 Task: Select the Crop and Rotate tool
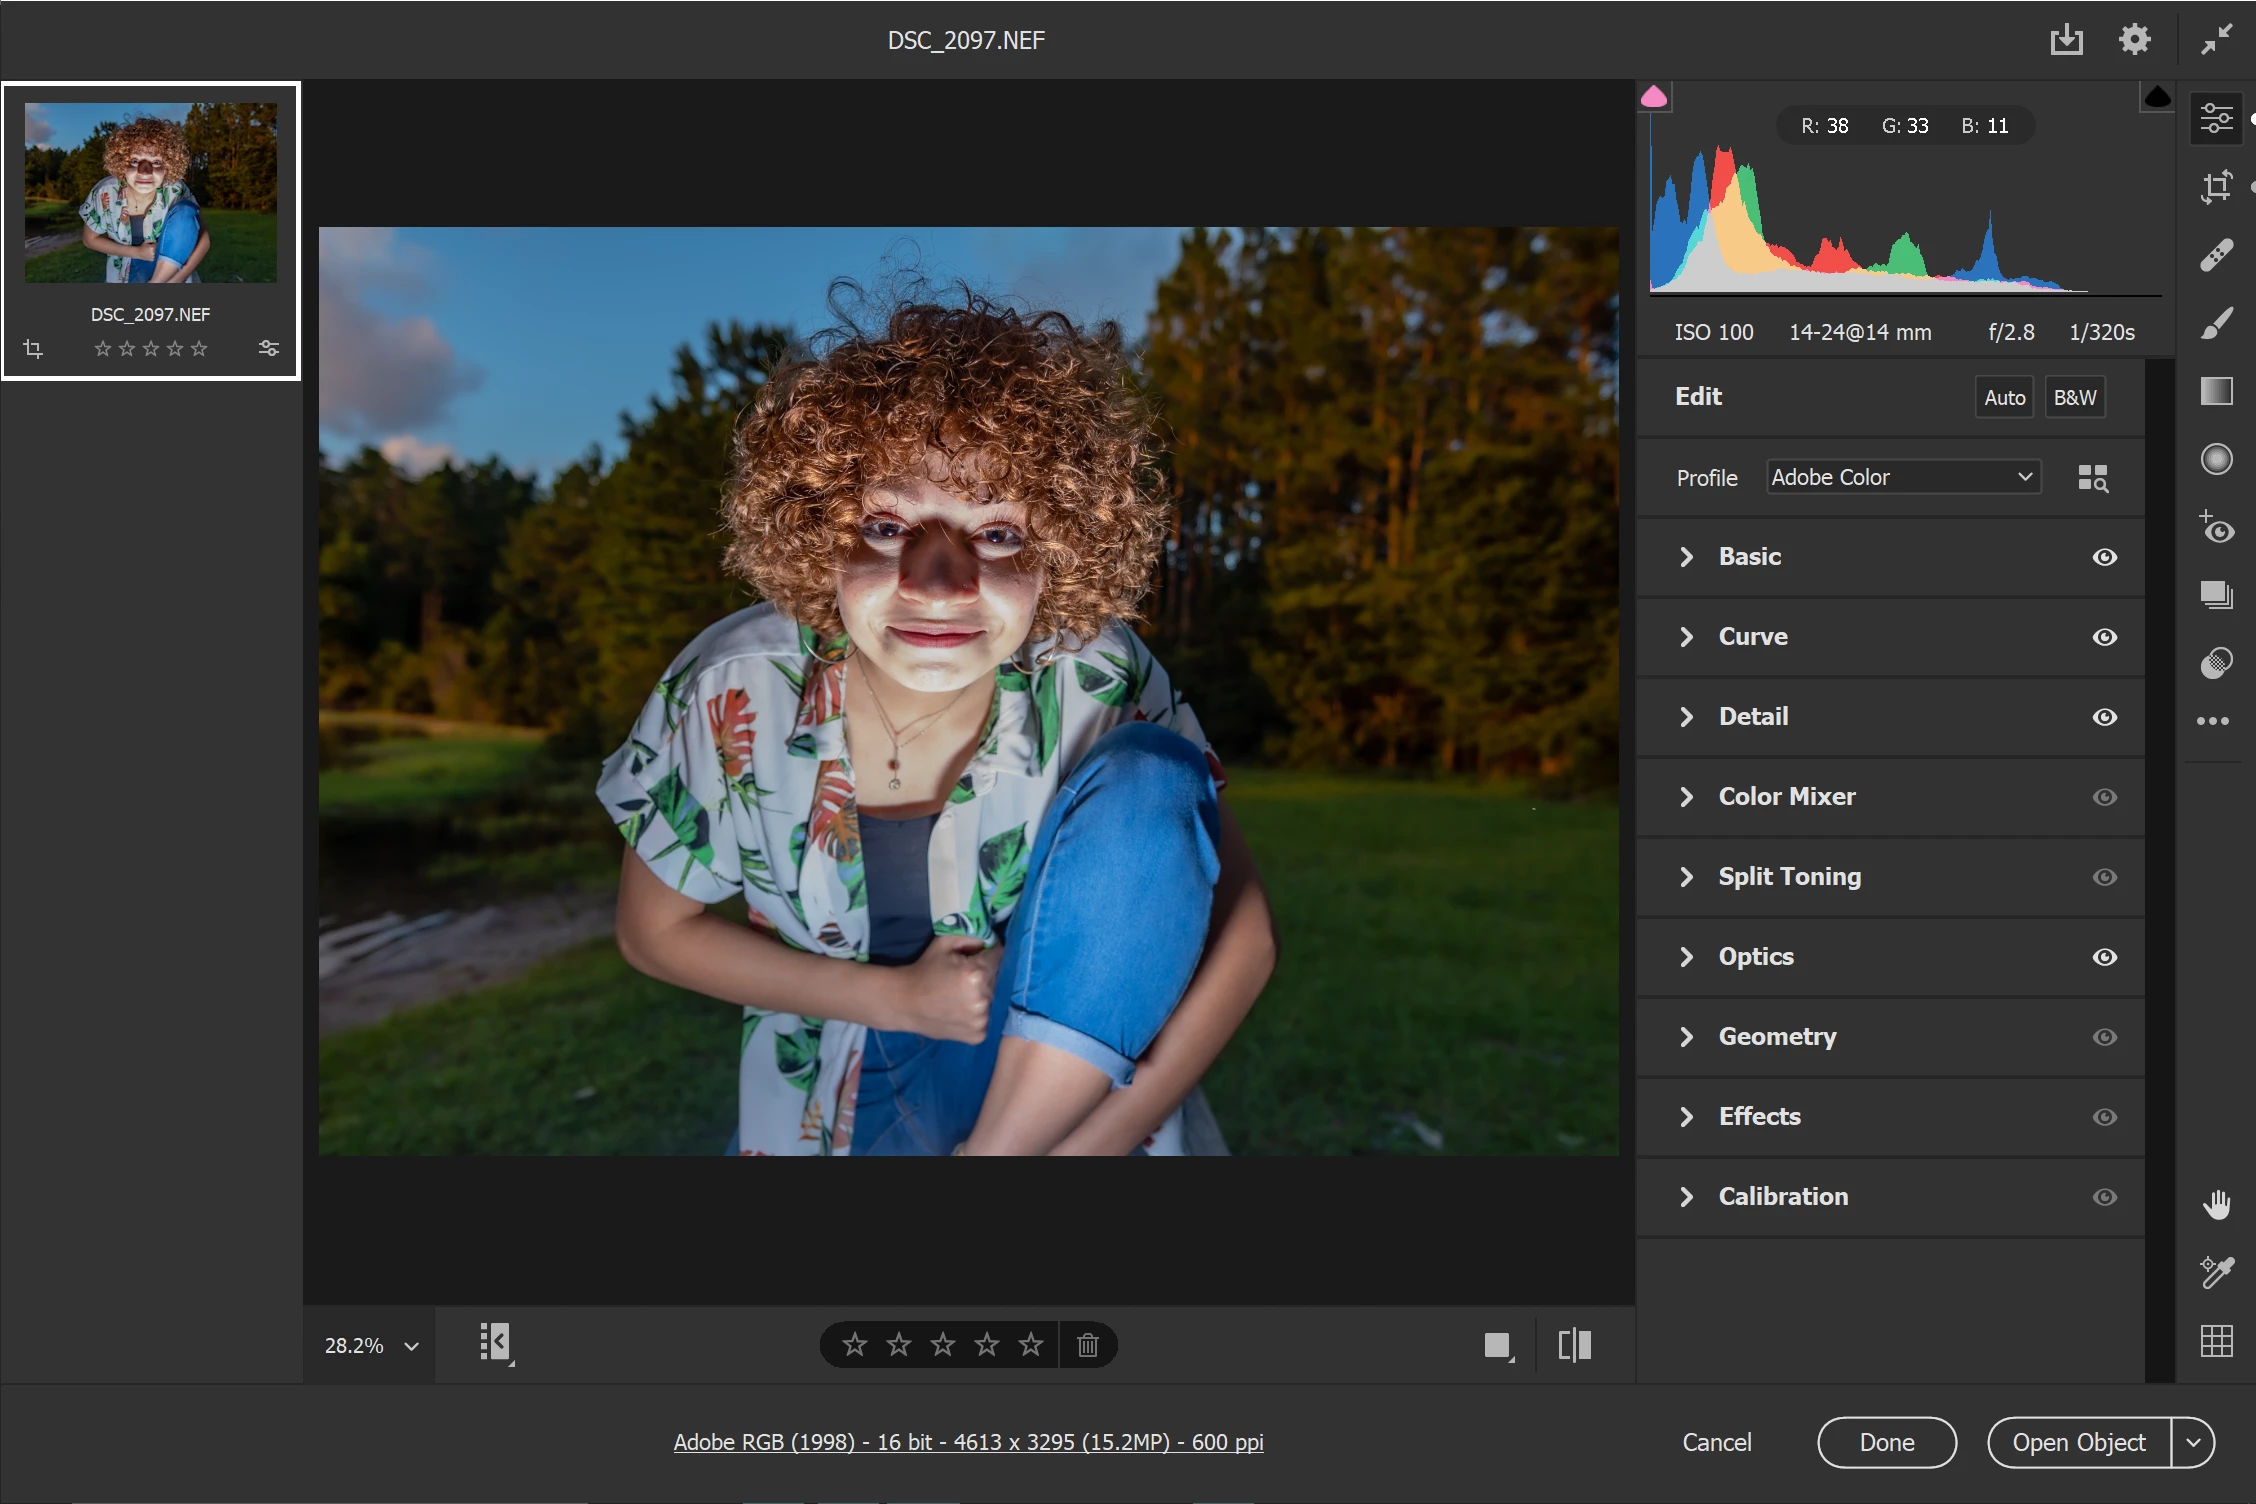coord(2216,187)
